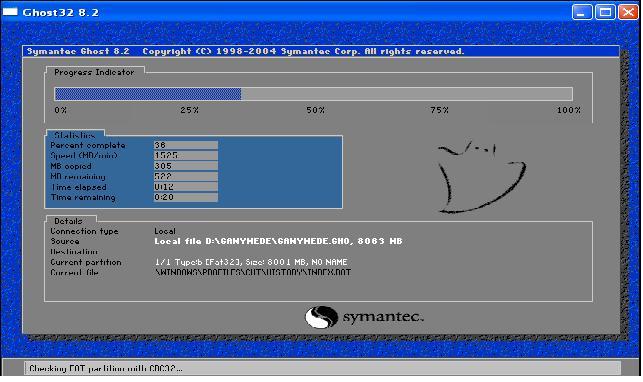Click the MB copied value field
This screenshot has width=643, height=382.
click(186, 166)
